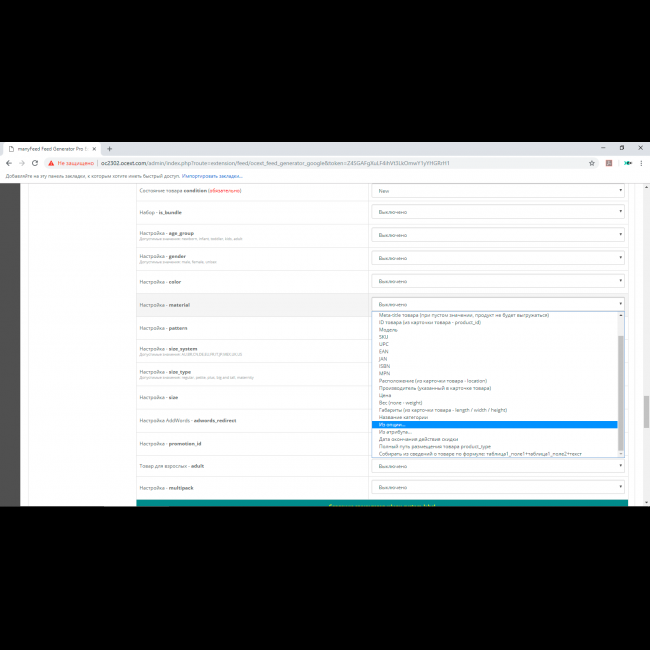The width and height of the screenshot is (650, 650).
Task: Click the browser back arrow
Action: (x=9, y=163)
